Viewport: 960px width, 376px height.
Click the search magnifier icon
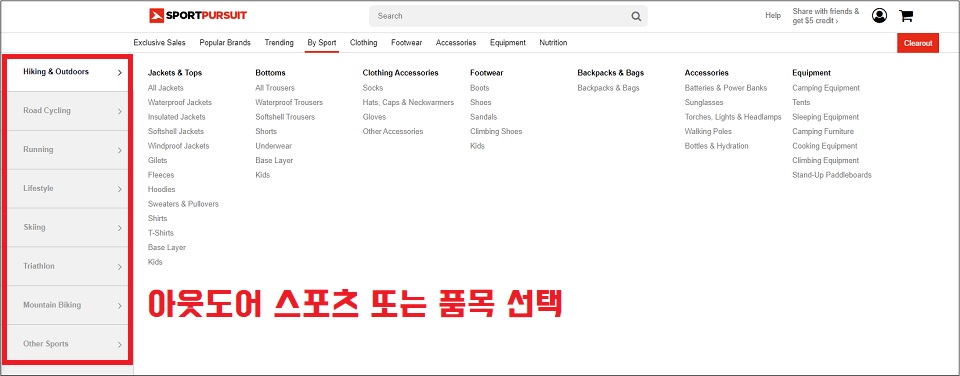point(636,17)
